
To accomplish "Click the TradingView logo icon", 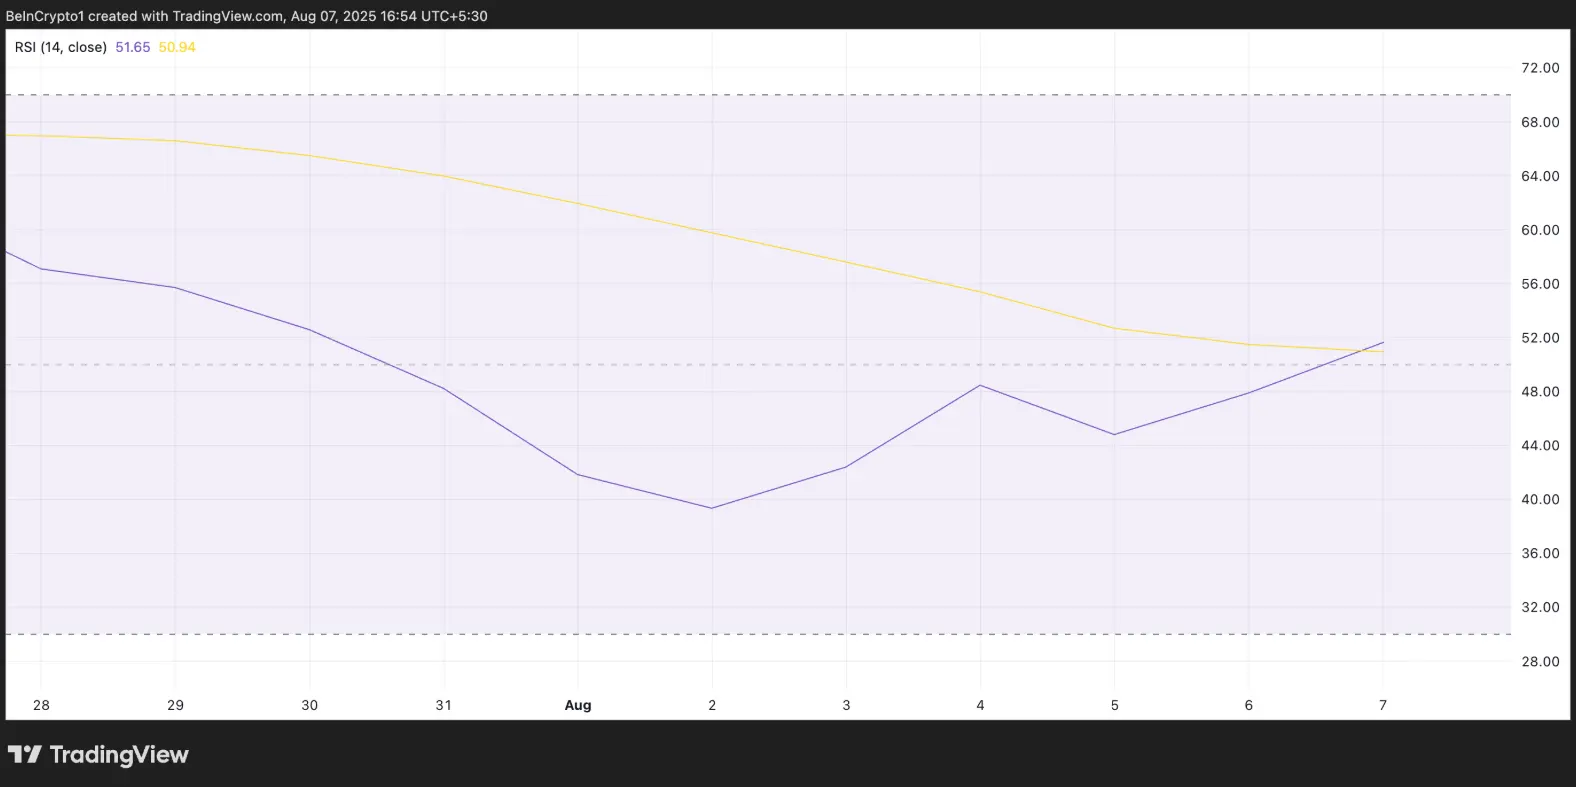I will click(x=25, y=754).
